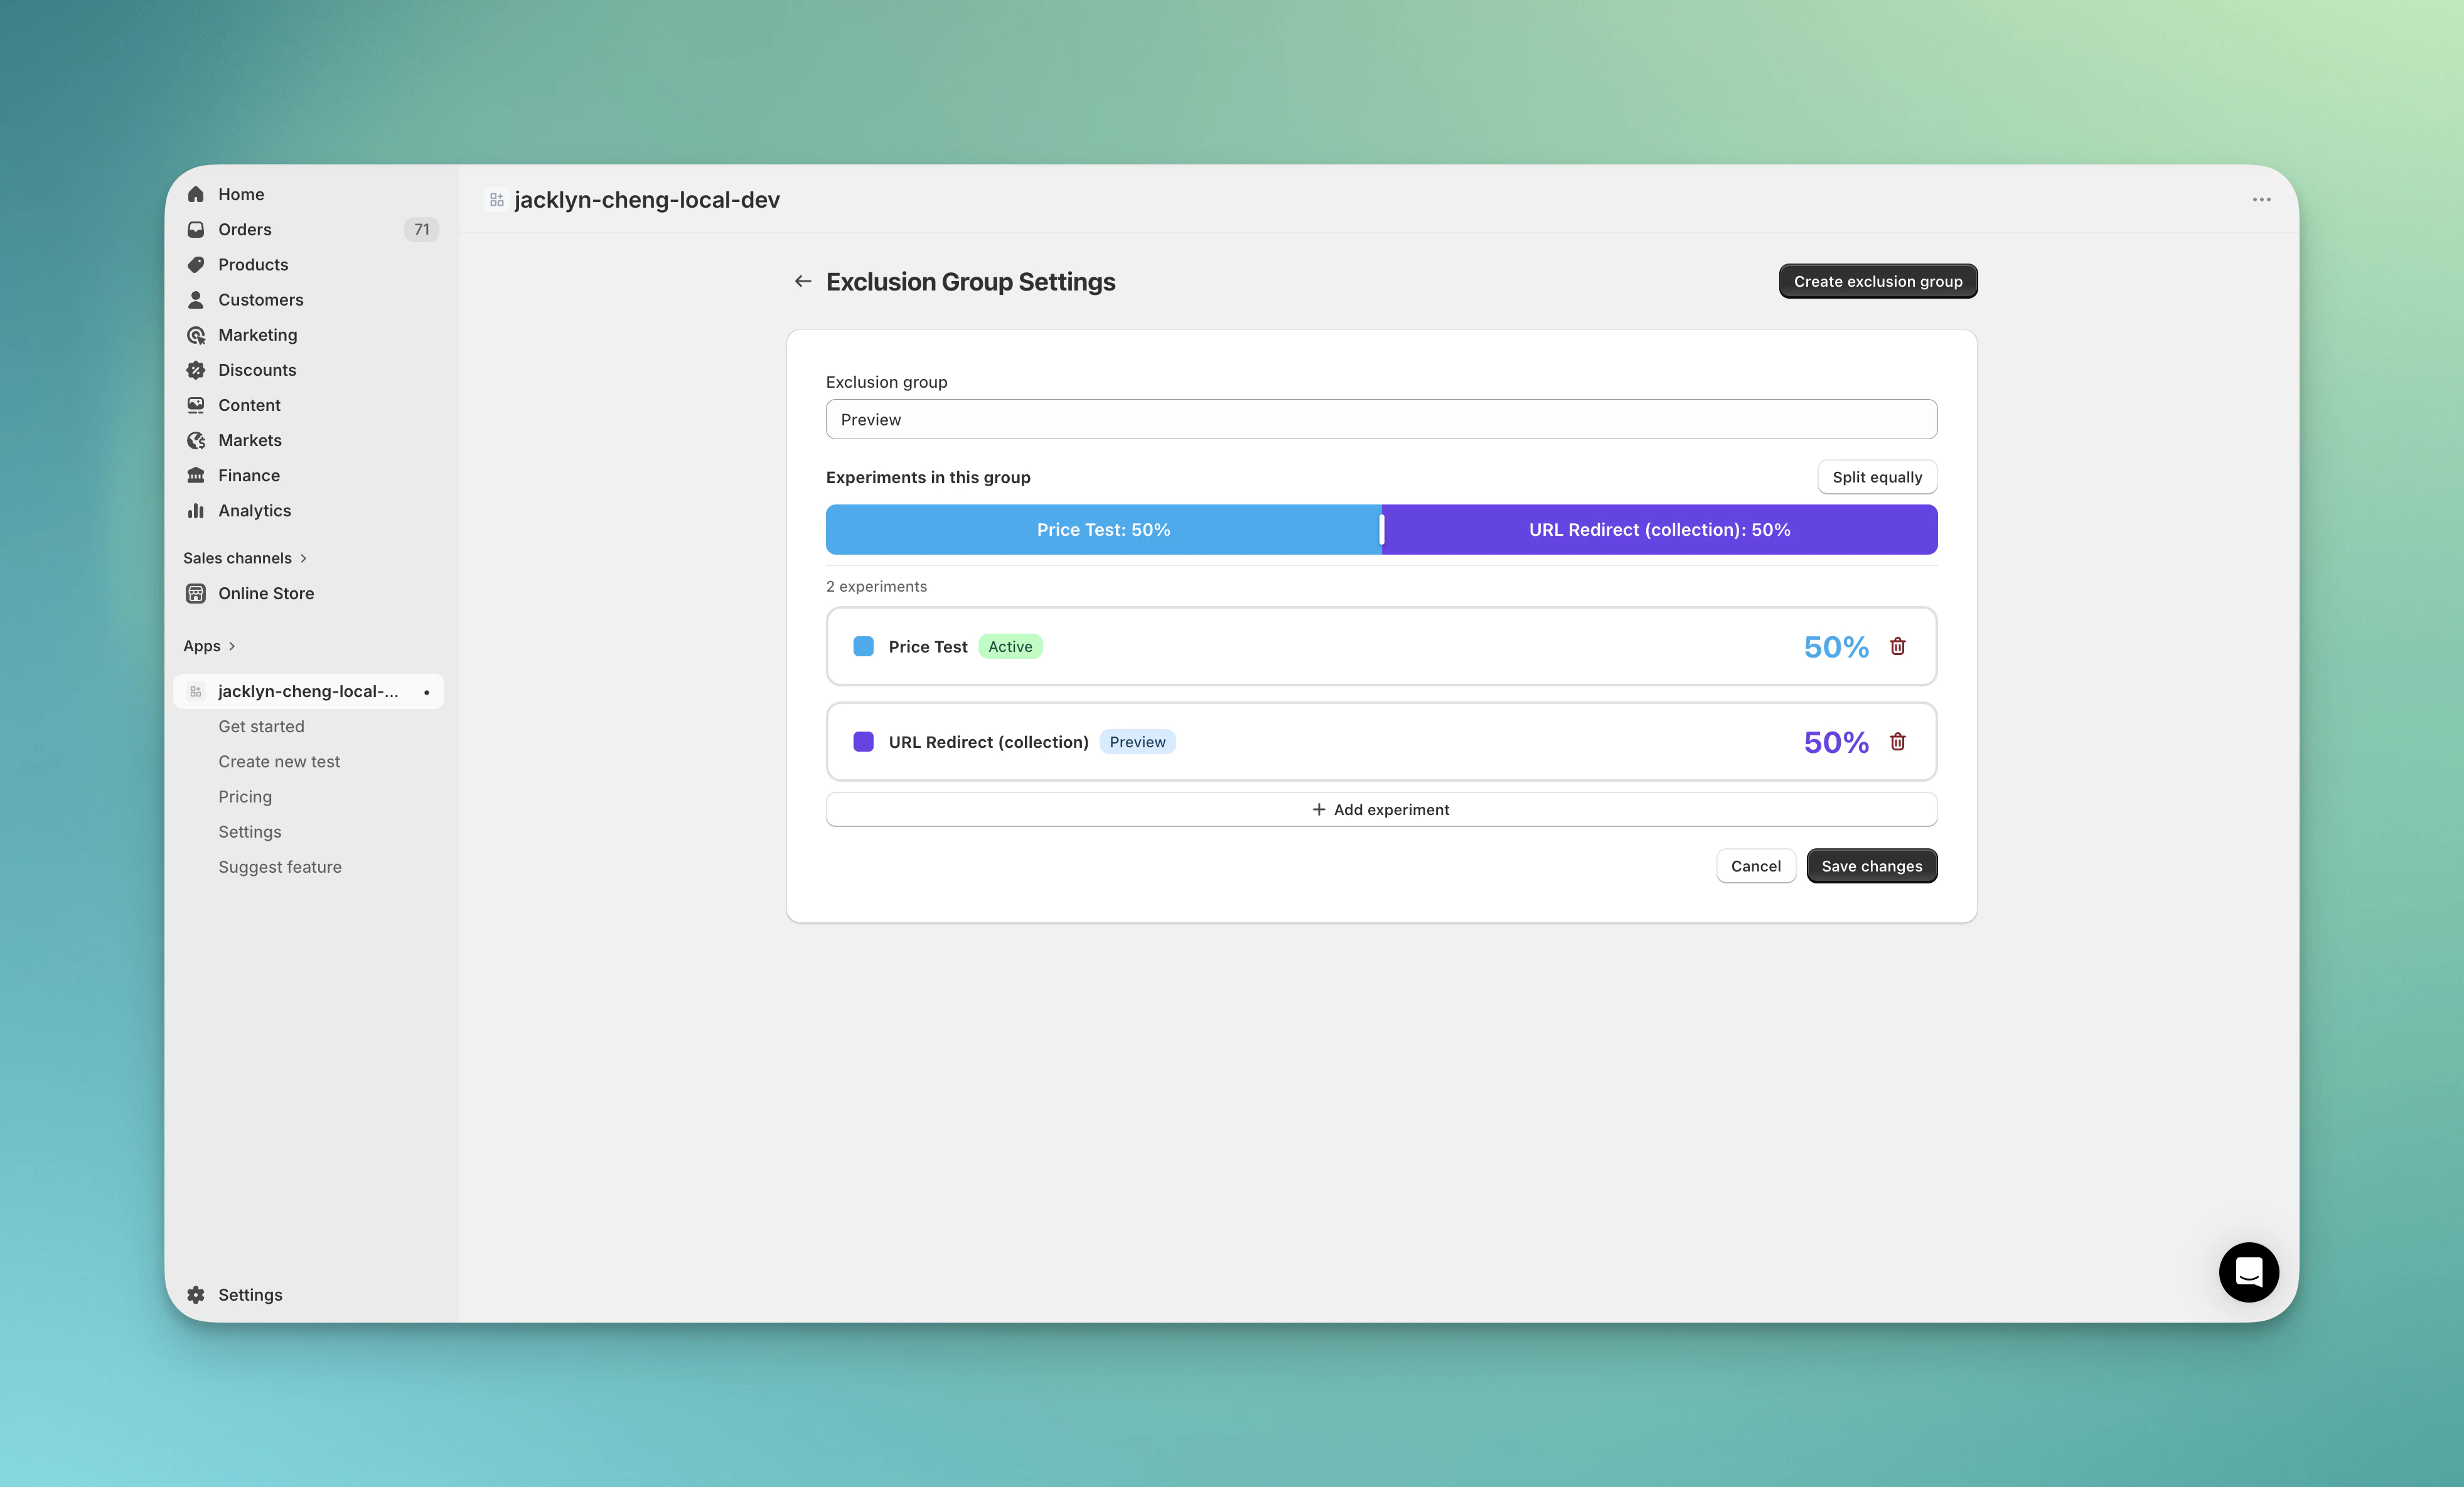Open the Orders menu item
The image size is (2464, 1487).
click(309, 229)
